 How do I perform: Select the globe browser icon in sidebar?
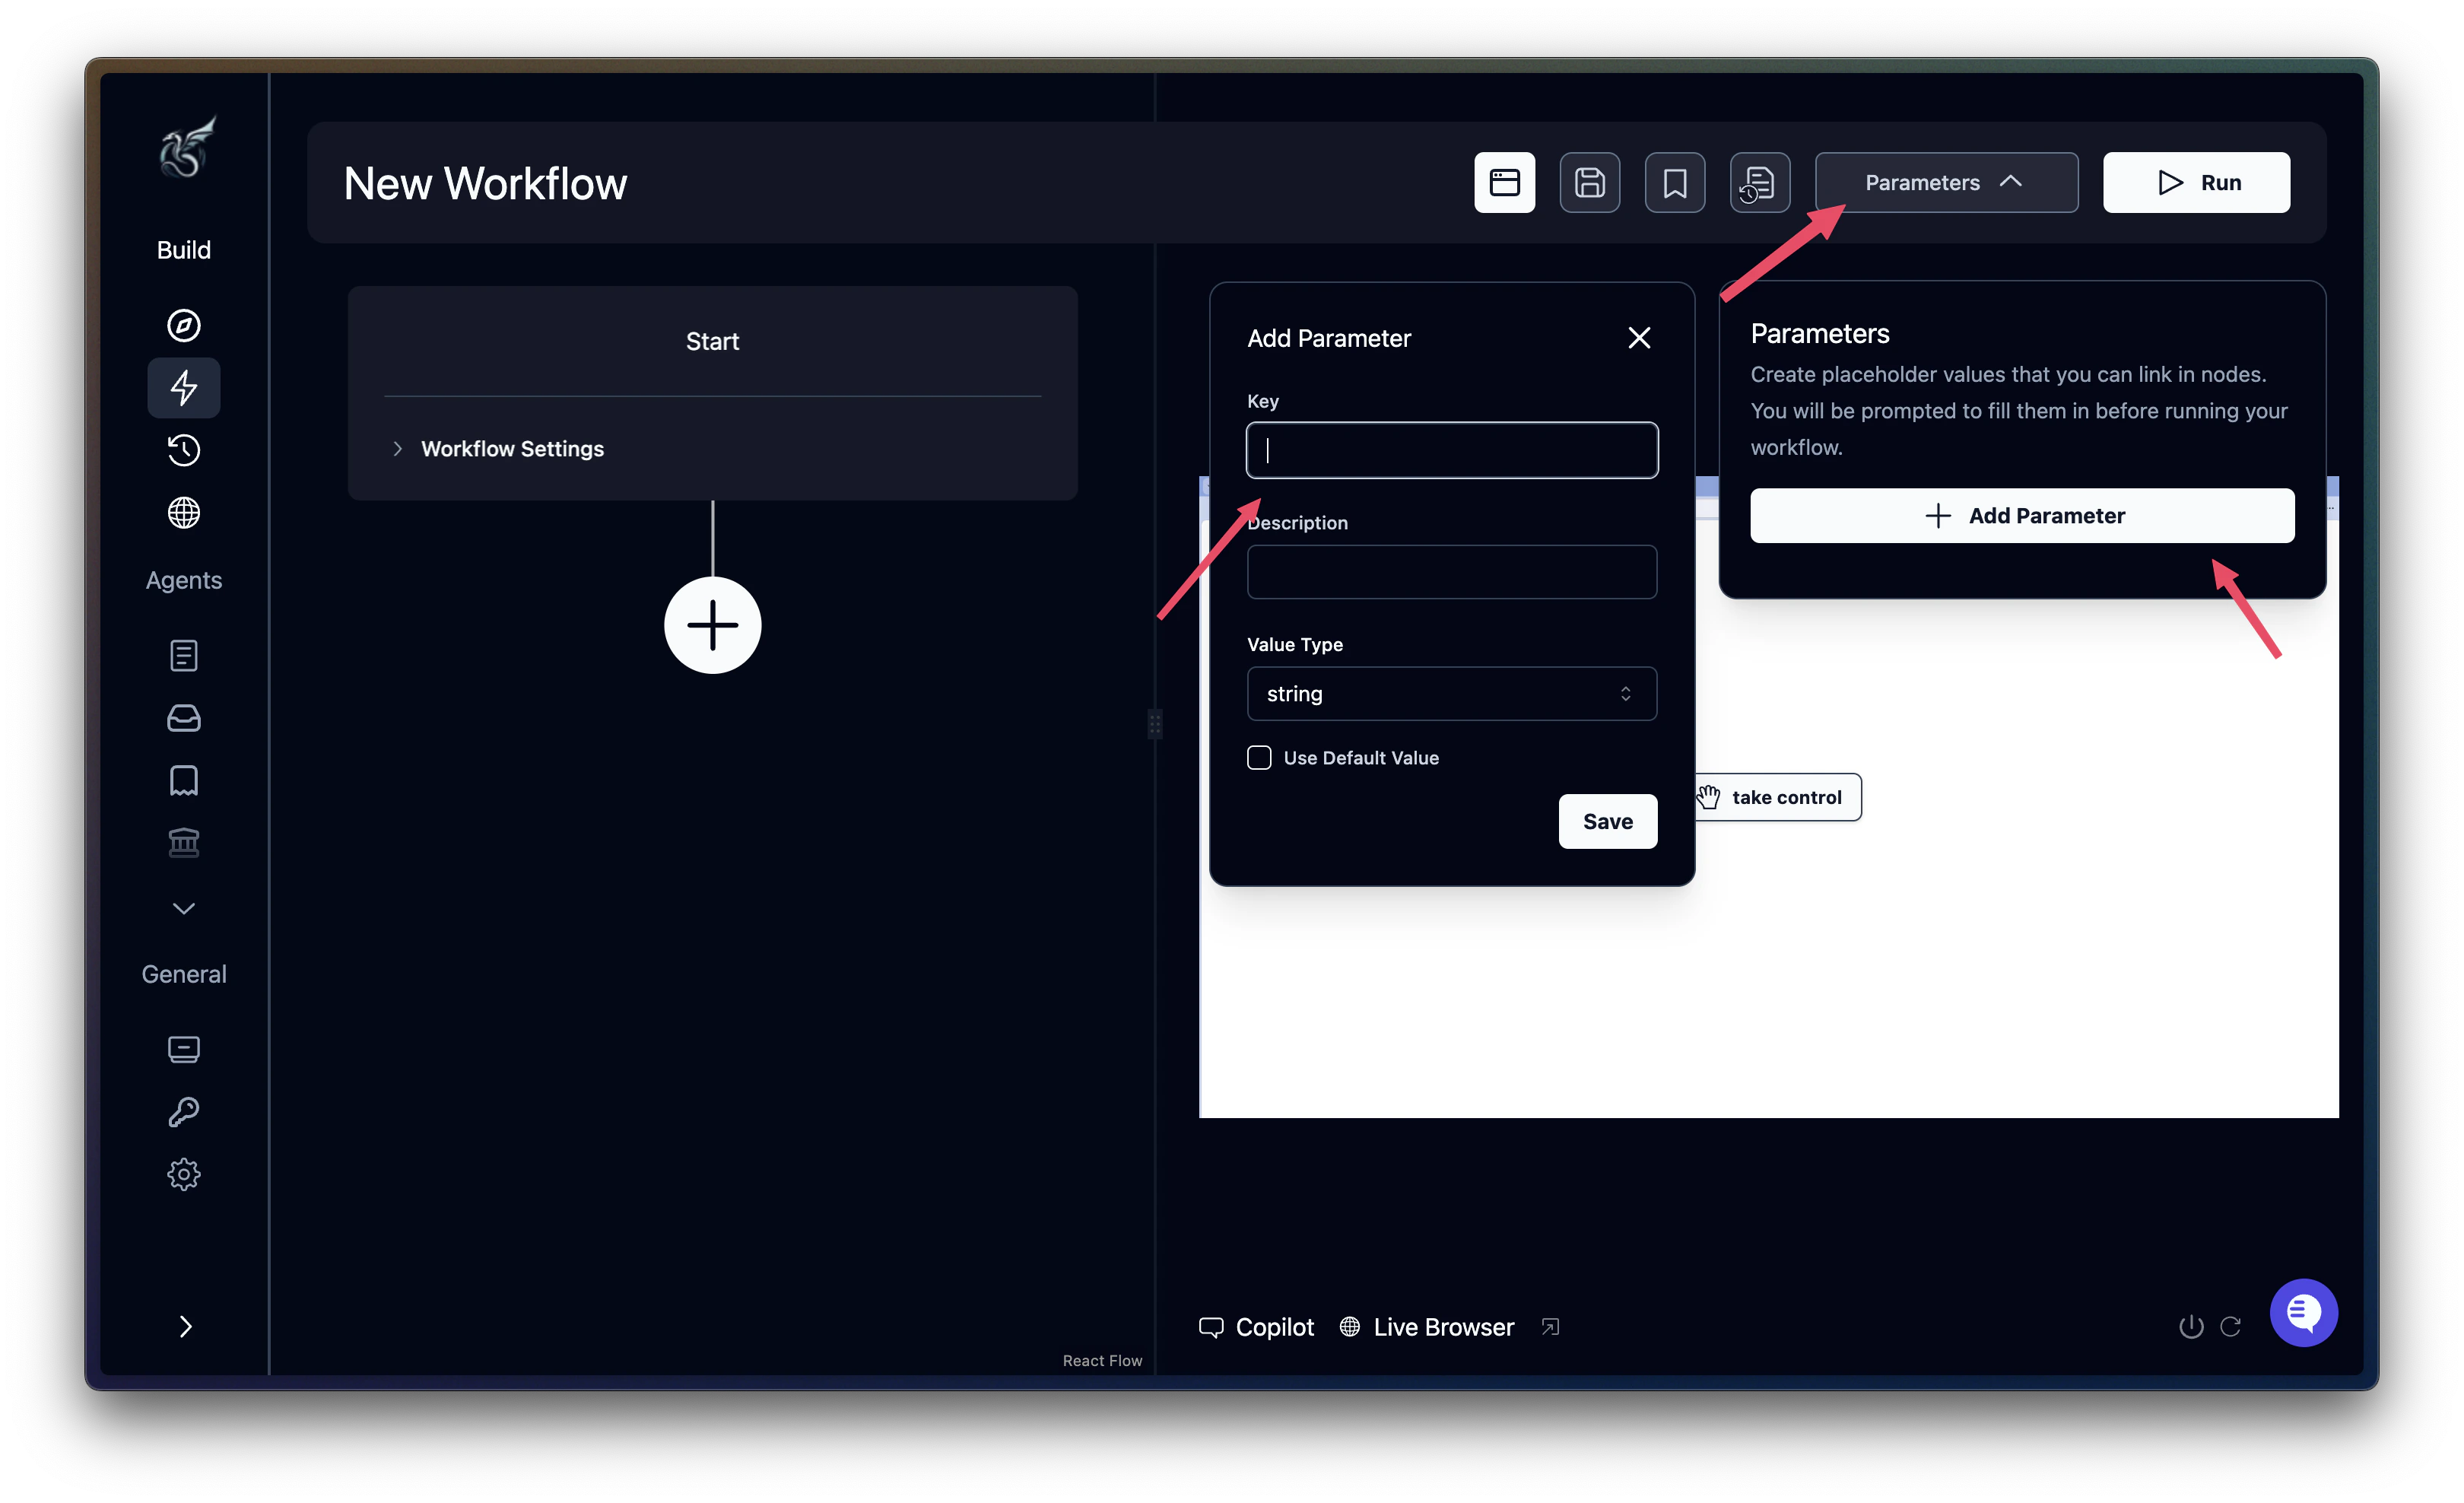(184, 513)
